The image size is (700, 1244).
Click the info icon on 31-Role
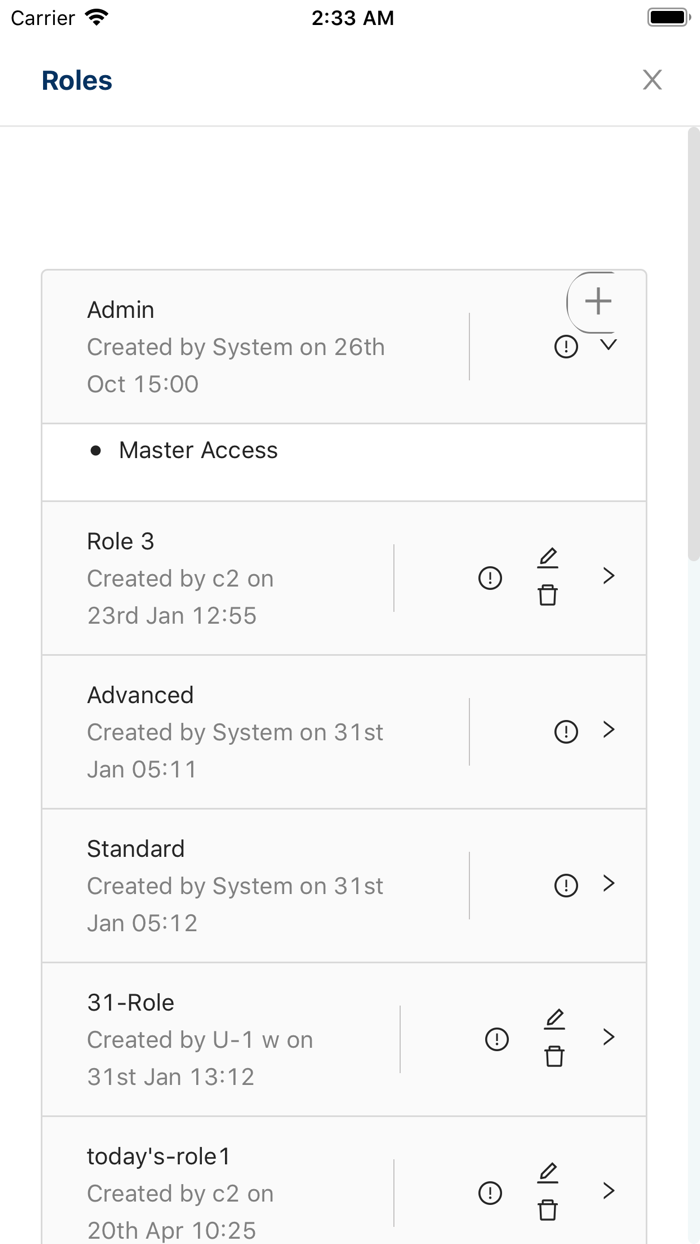(495, 1040)
